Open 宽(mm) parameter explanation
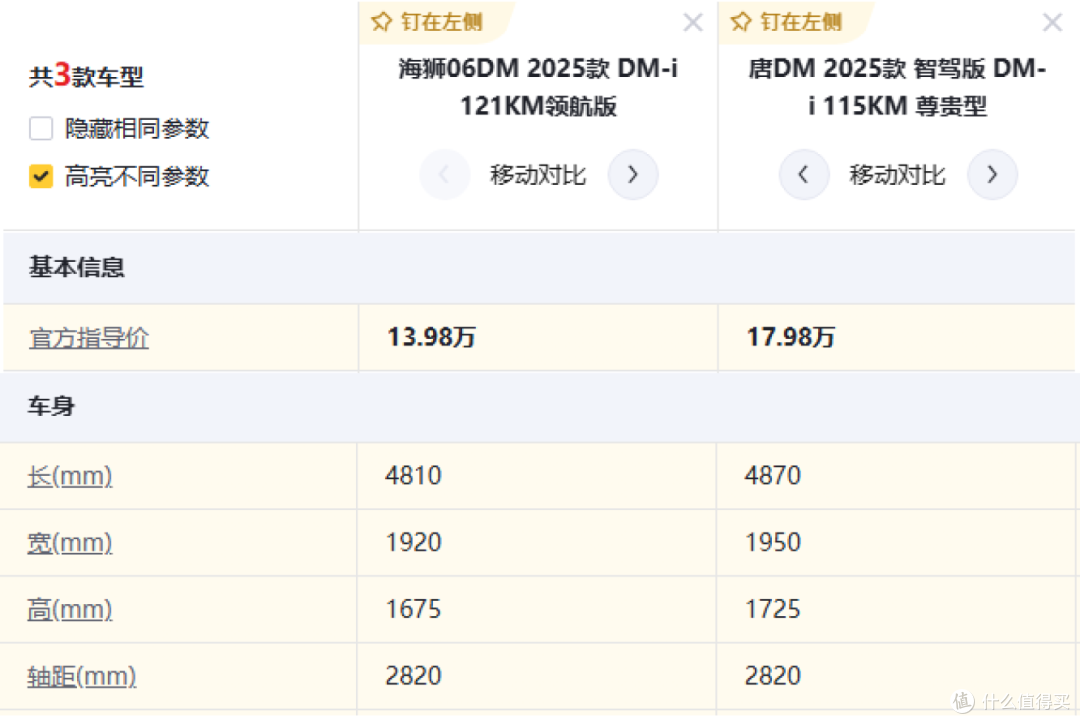This screenshot has height=724, width=1080. [70, 543]
